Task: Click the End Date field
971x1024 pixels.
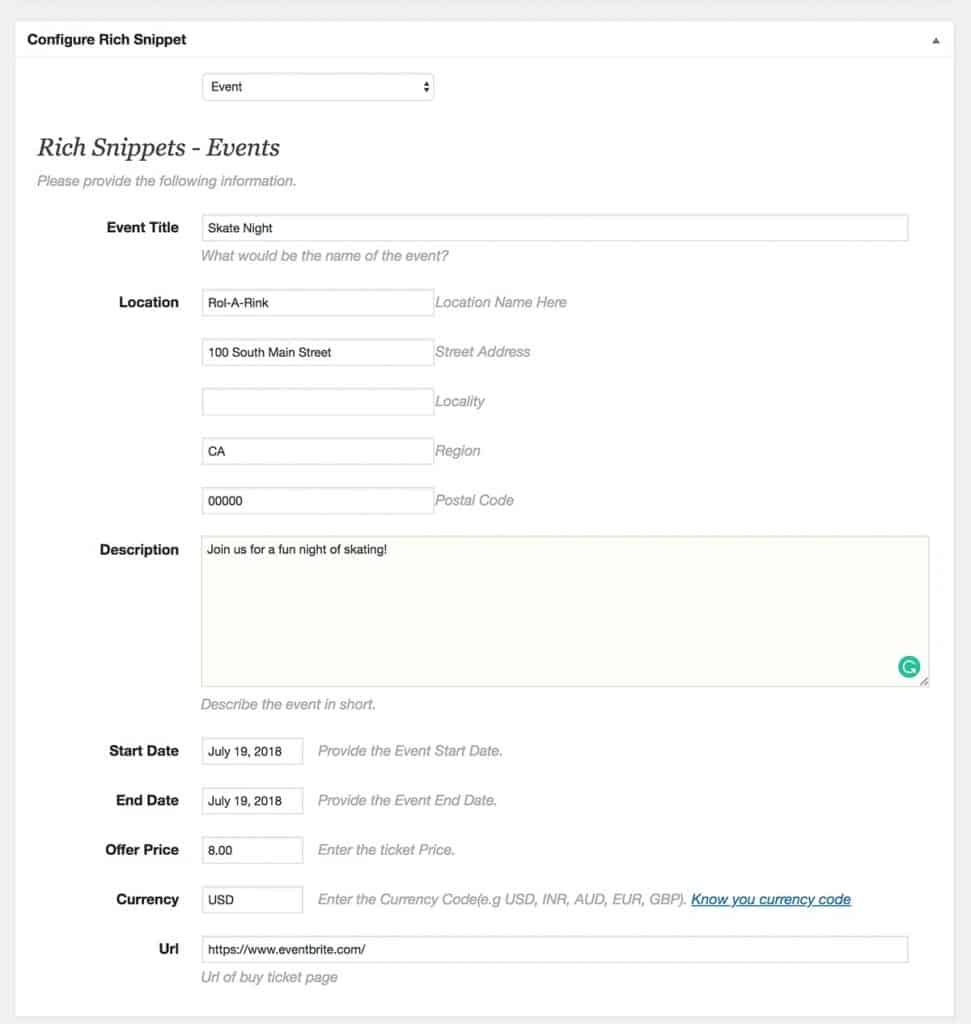Action: tap(252, 801)
